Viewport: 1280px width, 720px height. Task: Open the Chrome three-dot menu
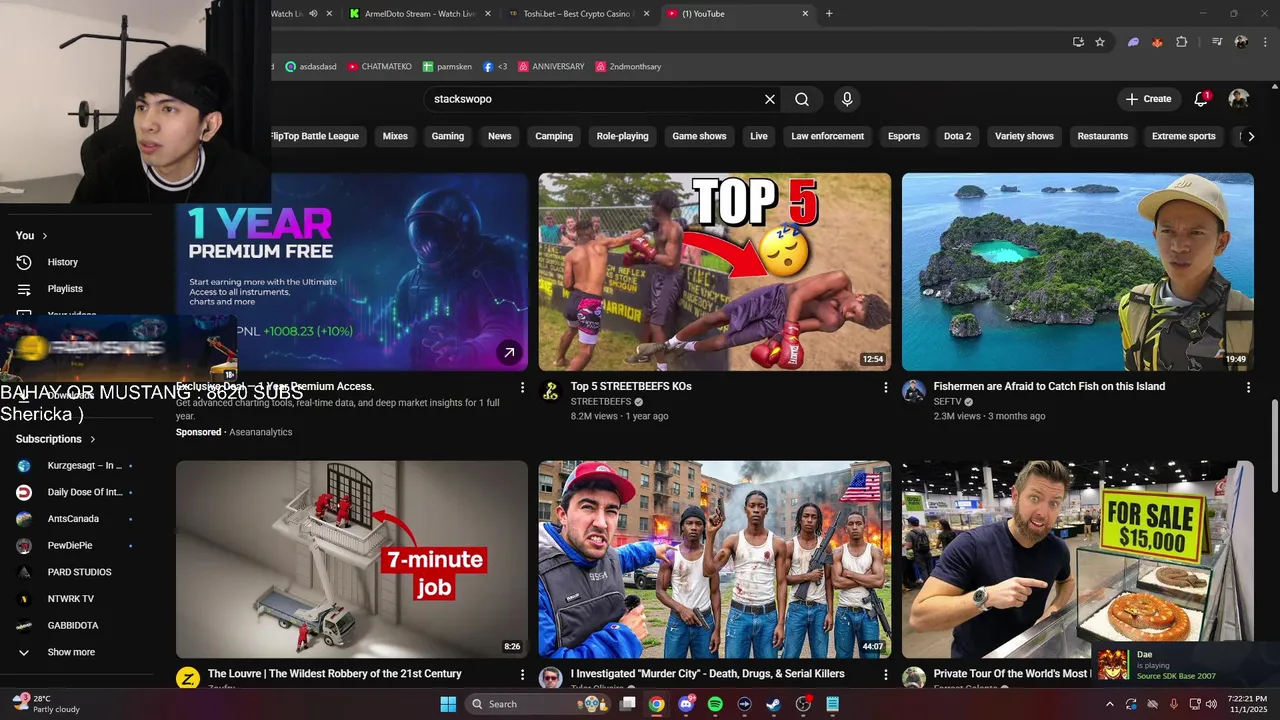[1263, 42]
